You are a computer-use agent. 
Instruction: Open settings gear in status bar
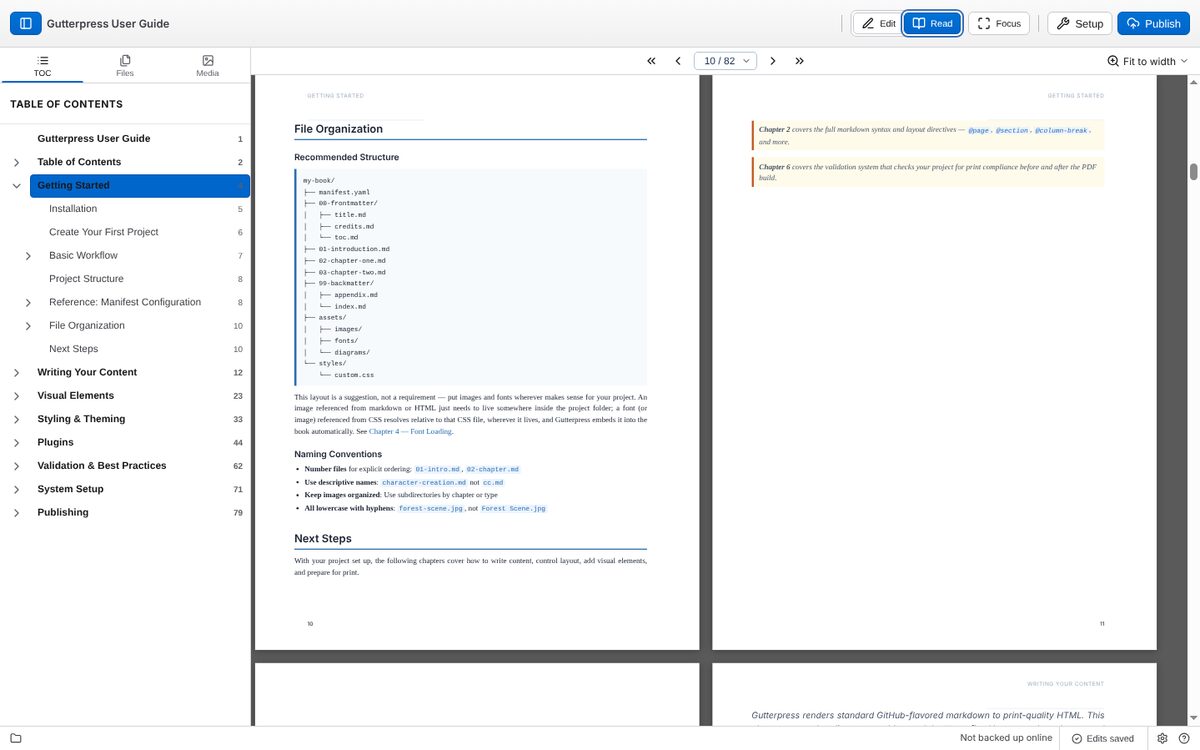(1163, 738)
